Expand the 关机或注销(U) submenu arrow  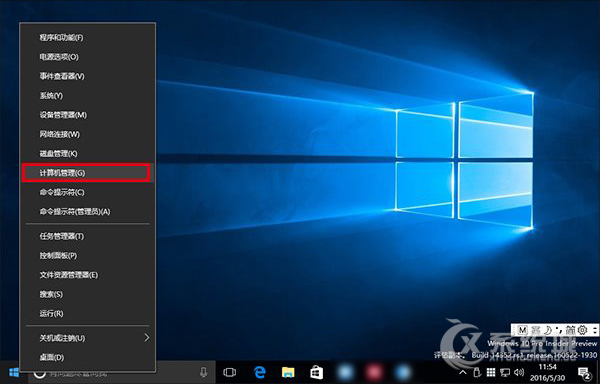click(x=147, y=338)
